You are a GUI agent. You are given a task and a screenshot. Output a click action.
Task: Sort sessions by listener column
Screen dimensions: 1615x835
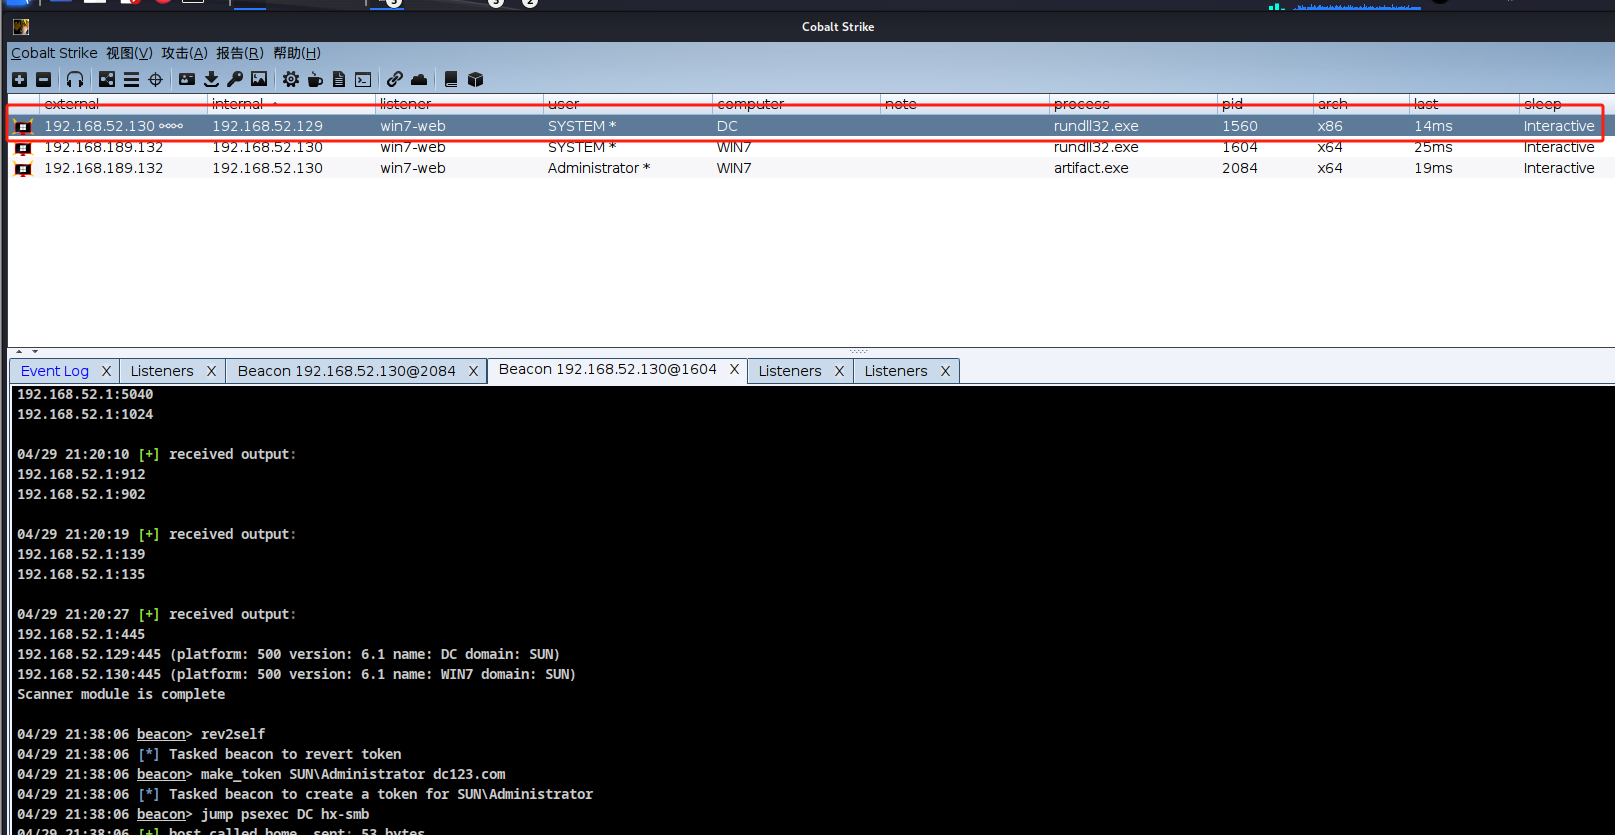click(x=459, y=104)
